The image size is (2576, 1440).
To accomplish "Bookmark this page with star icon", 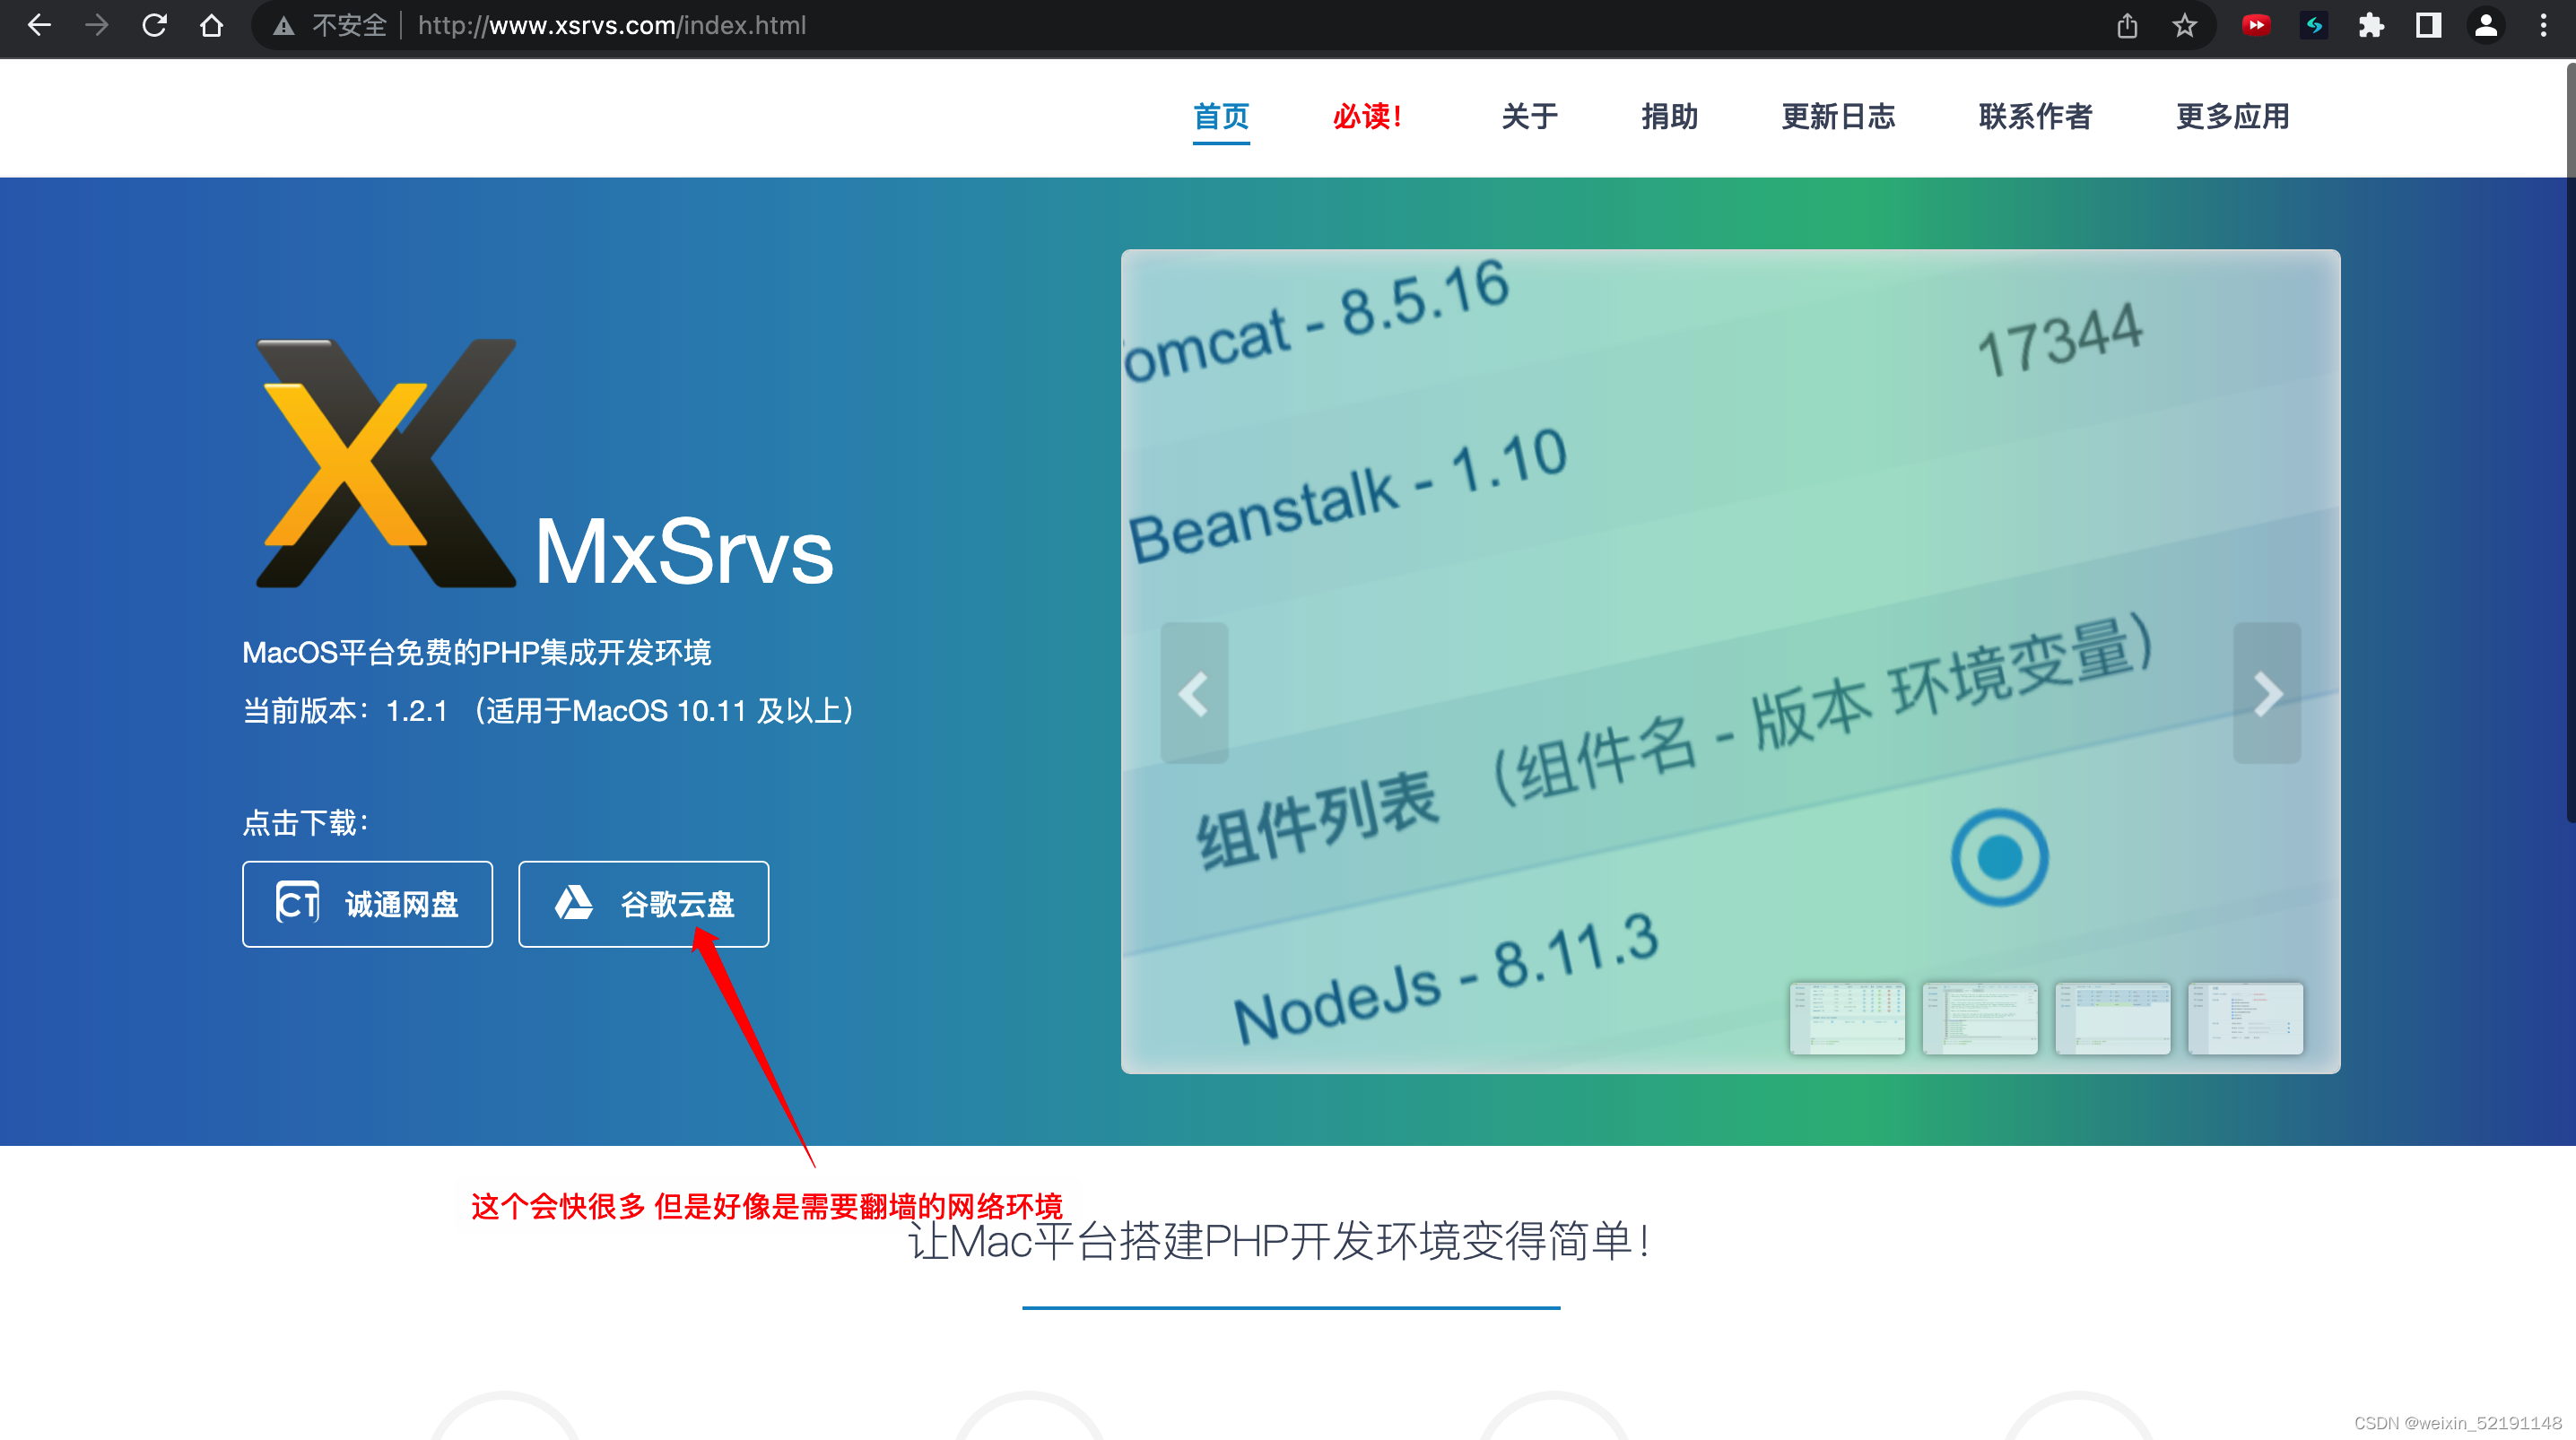I will tap(2184, 25).
